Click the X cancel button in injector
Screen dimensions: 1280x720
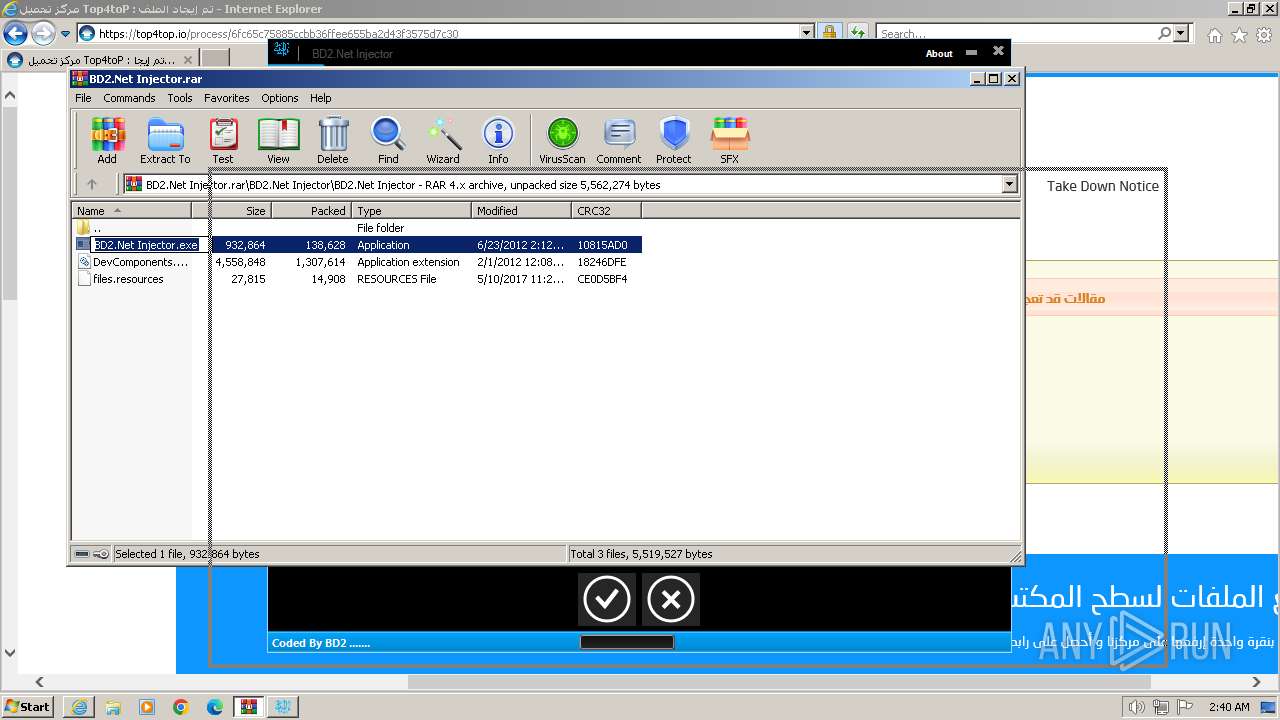point(671,599)
